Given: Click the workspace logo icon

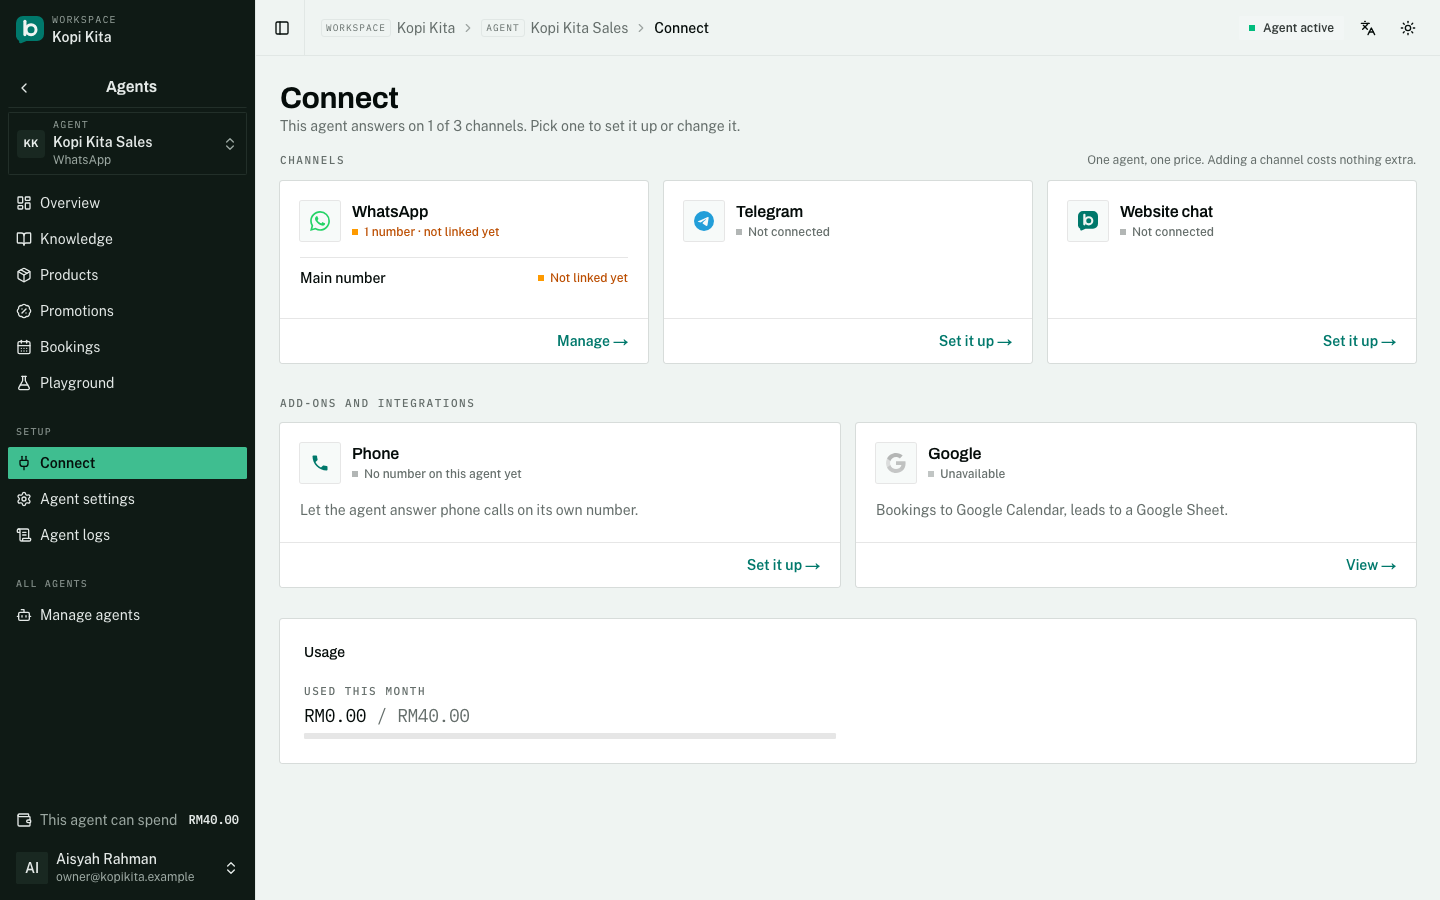Looking at the screenshot, I should [x=30, y=29].
